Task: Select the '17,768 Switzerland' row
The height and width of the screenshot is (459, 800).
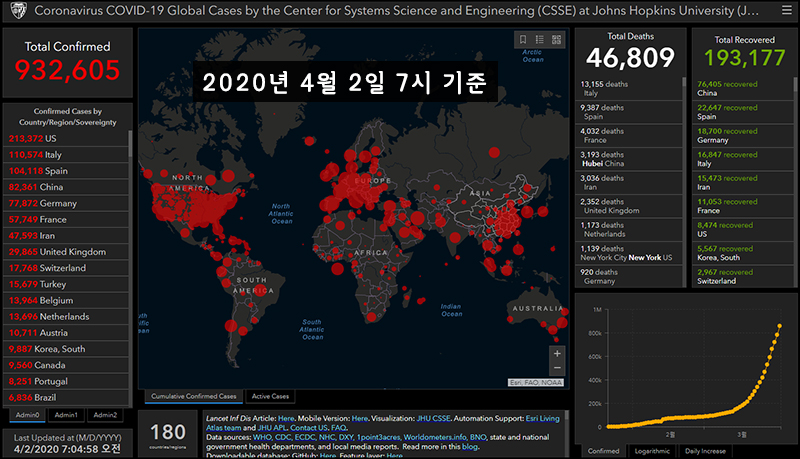Action: [66, 268]
